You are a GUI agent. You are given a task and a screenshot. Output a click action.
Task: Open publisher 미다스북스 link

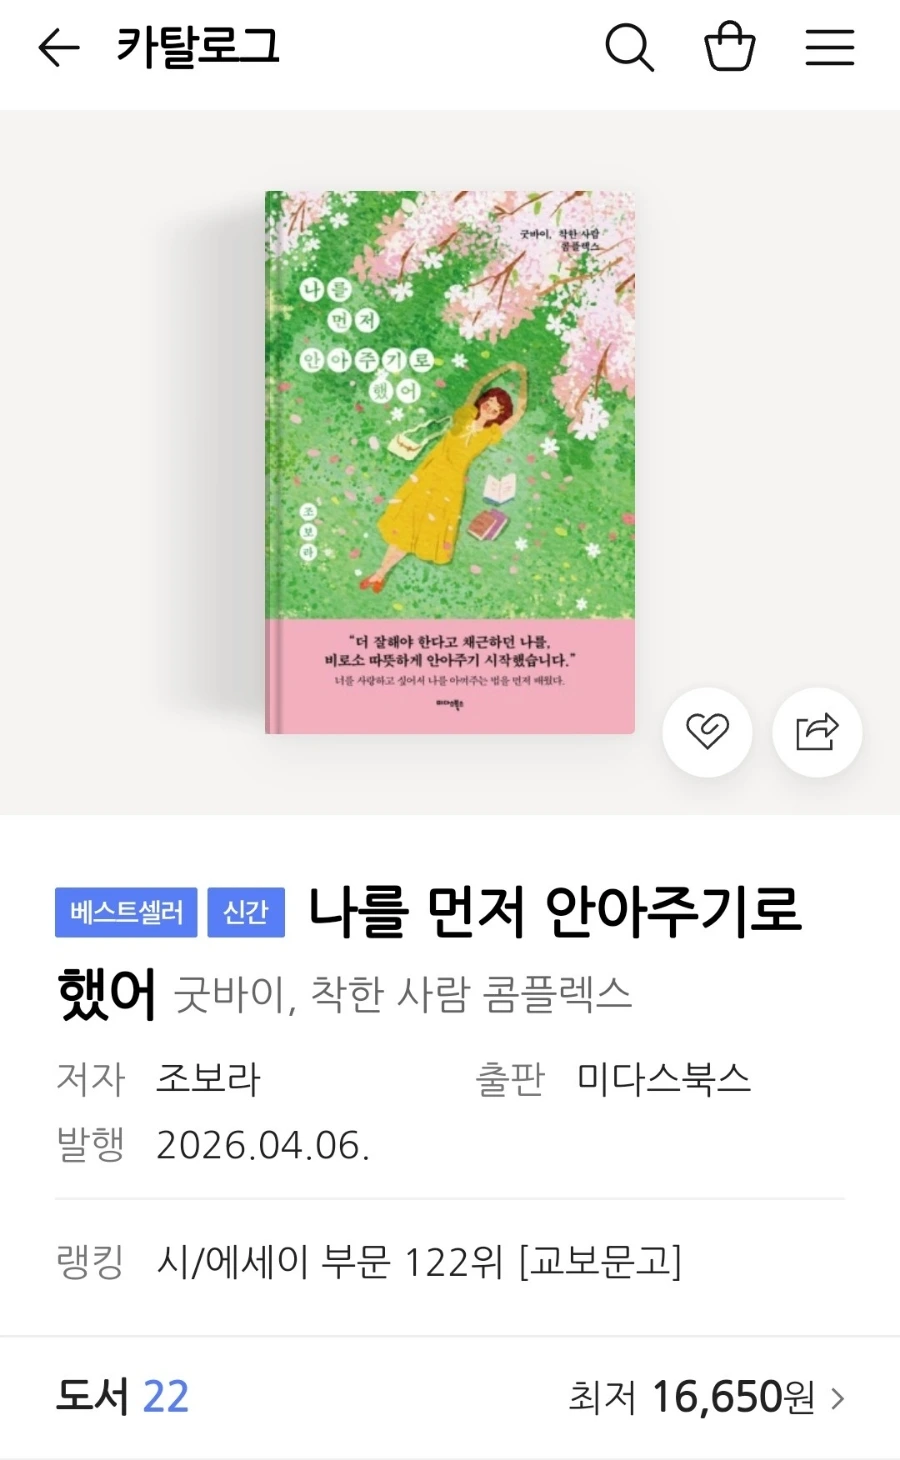664,1079
